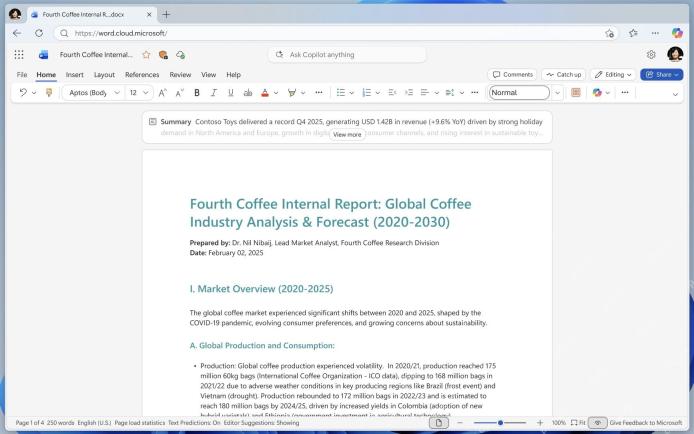Screen dimensions: 694x434
Task: Click the line spacing icon
Action: (x=450, y=92)
